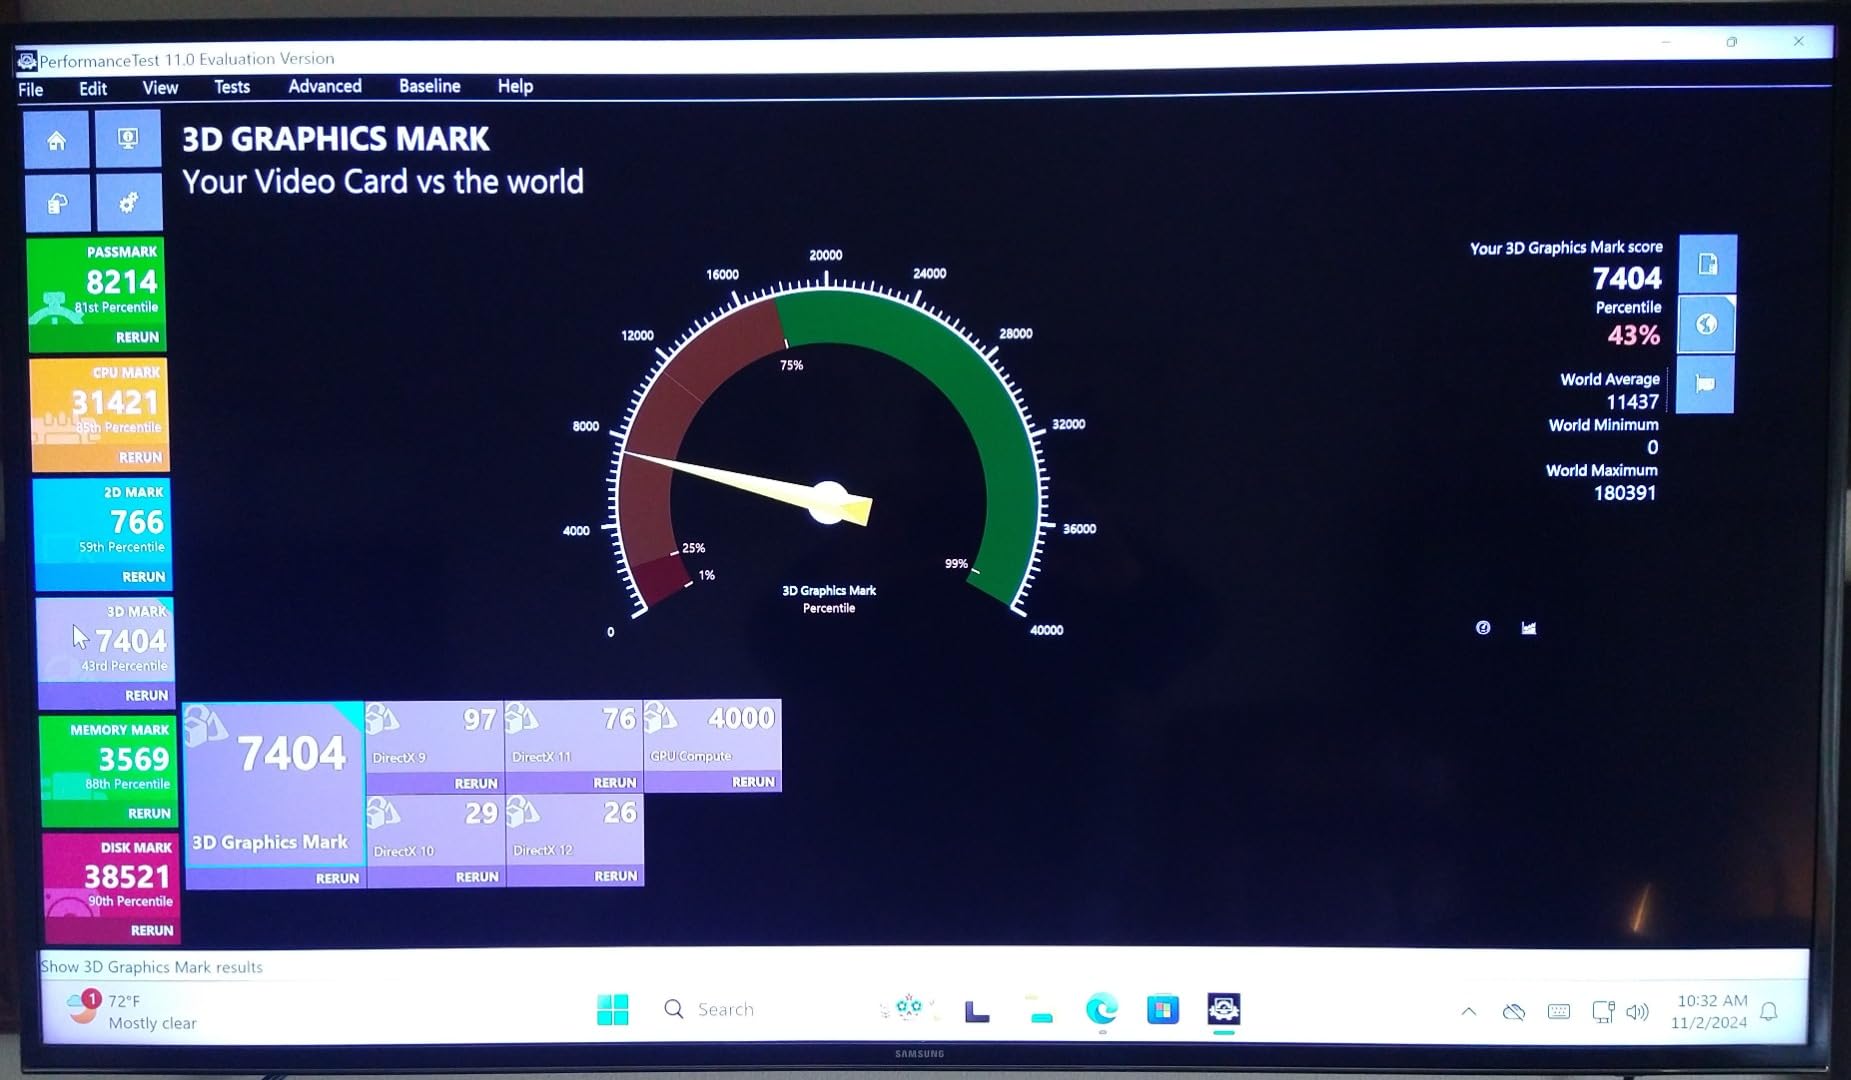Rerun the Disk Mark test
Screen dimensions: 1851x1080
(152, 930)
